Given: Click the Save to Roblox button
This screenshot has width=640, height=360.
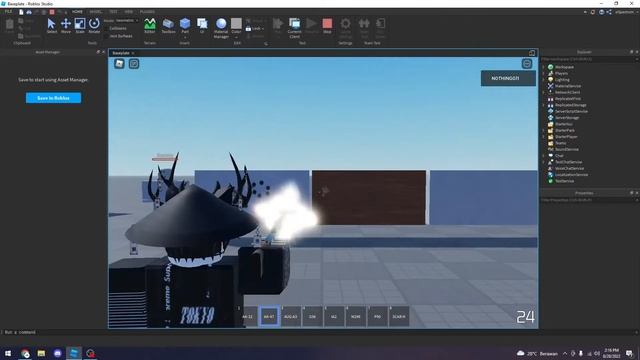Looking at the screenshot, I should (53, 98).
